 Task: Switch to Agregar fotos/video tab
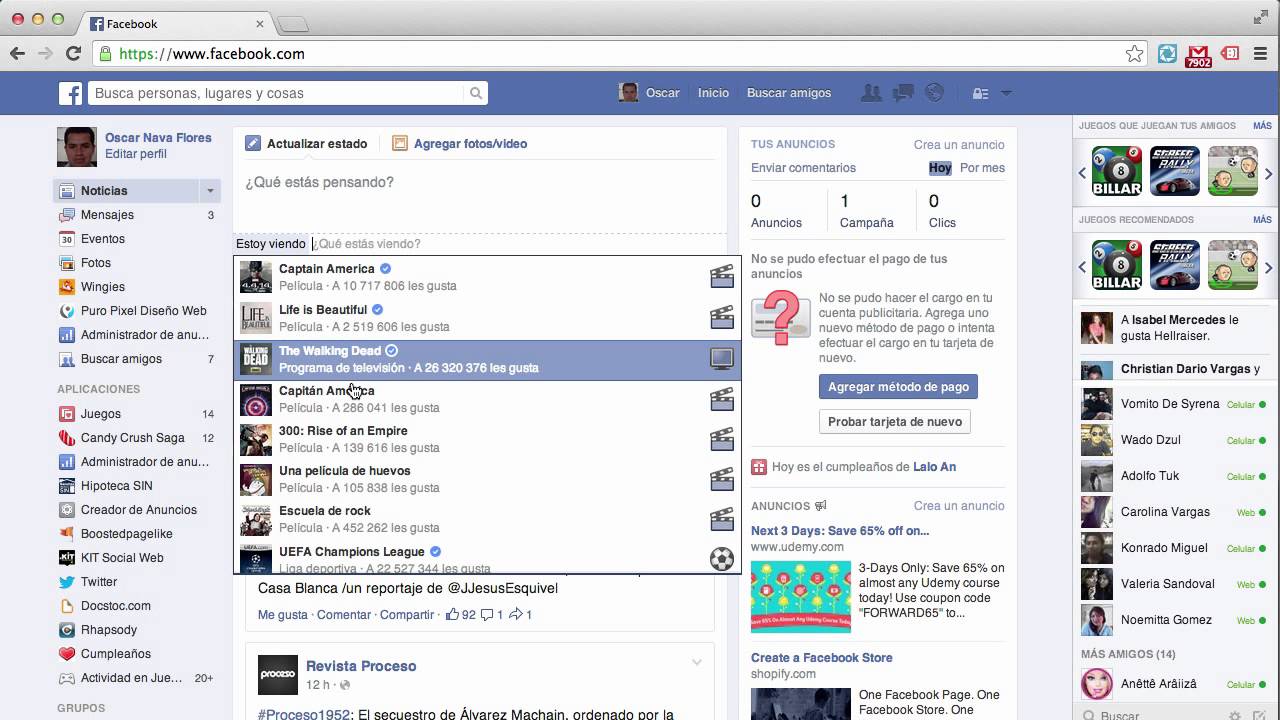tap(459, 144)
